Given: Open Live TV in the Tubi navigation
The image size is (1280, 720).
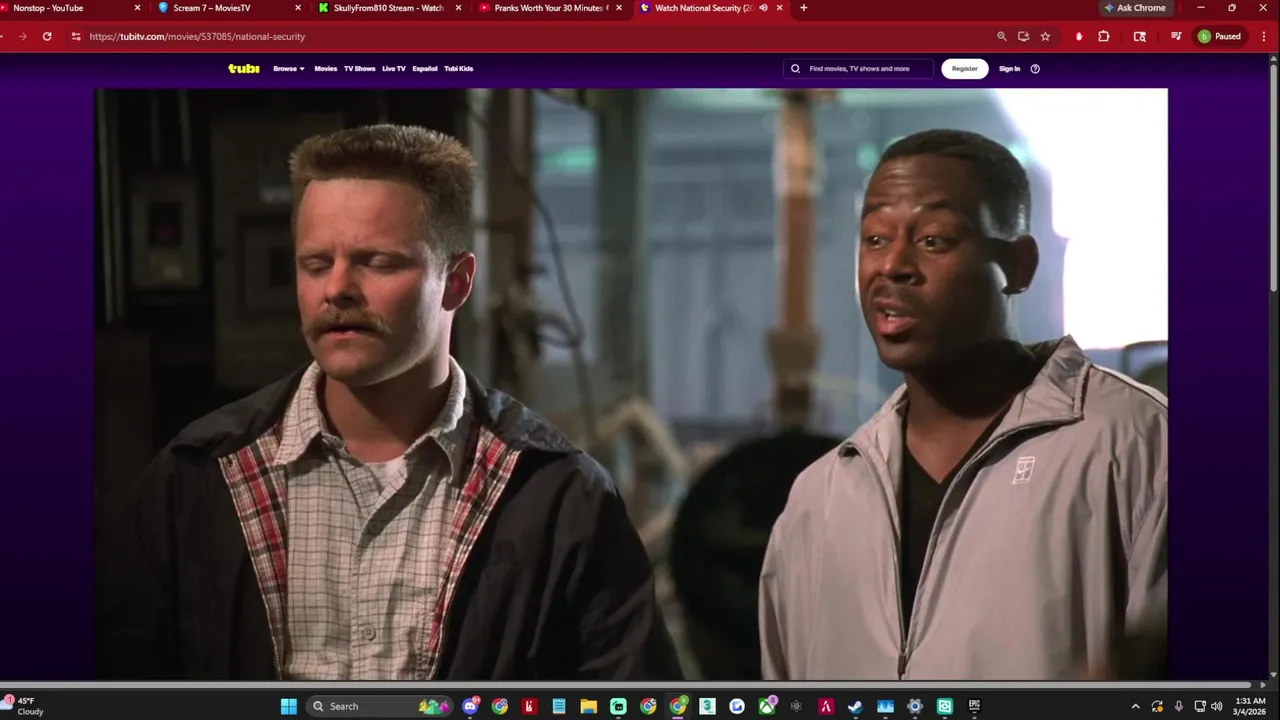Looking at the screenshot, I should click(394, 69).
